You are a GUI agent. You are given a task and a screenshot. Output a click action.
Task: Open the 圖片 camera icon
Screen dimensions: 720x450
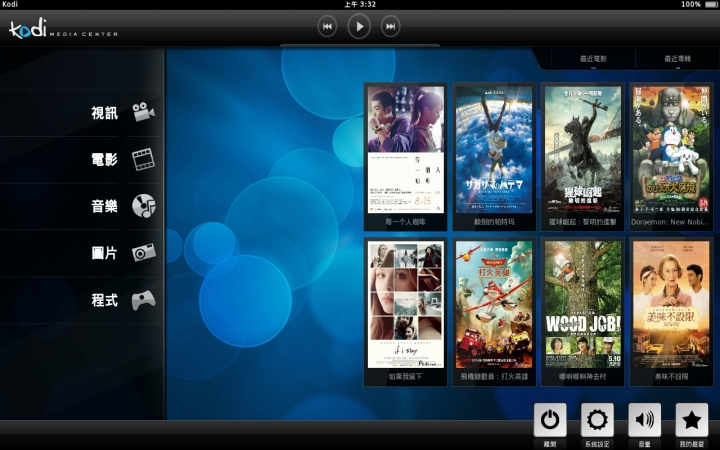[144, 252]
